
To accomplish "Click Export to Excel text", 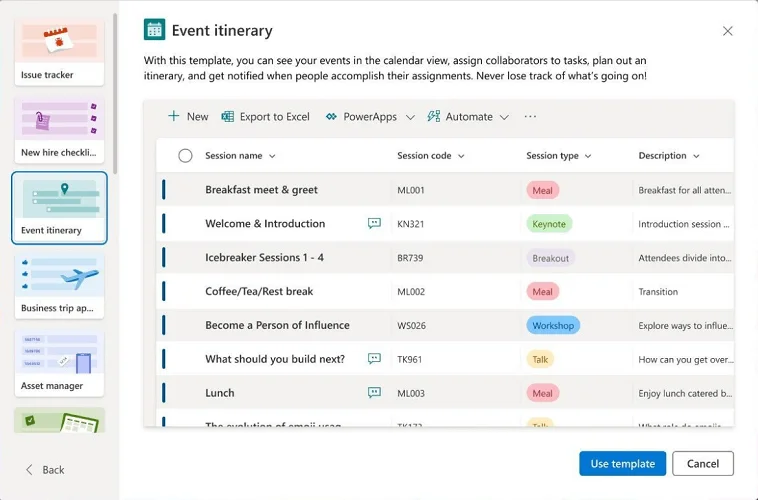I will 275,117.
